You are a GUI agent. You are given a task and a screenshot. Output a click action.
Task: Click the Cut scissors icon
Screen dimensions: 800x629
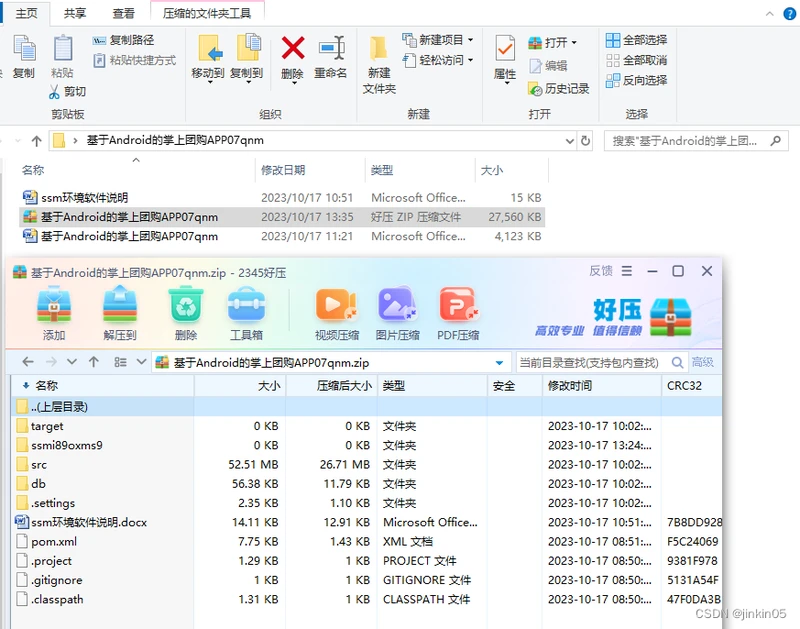tap(54, 92)
